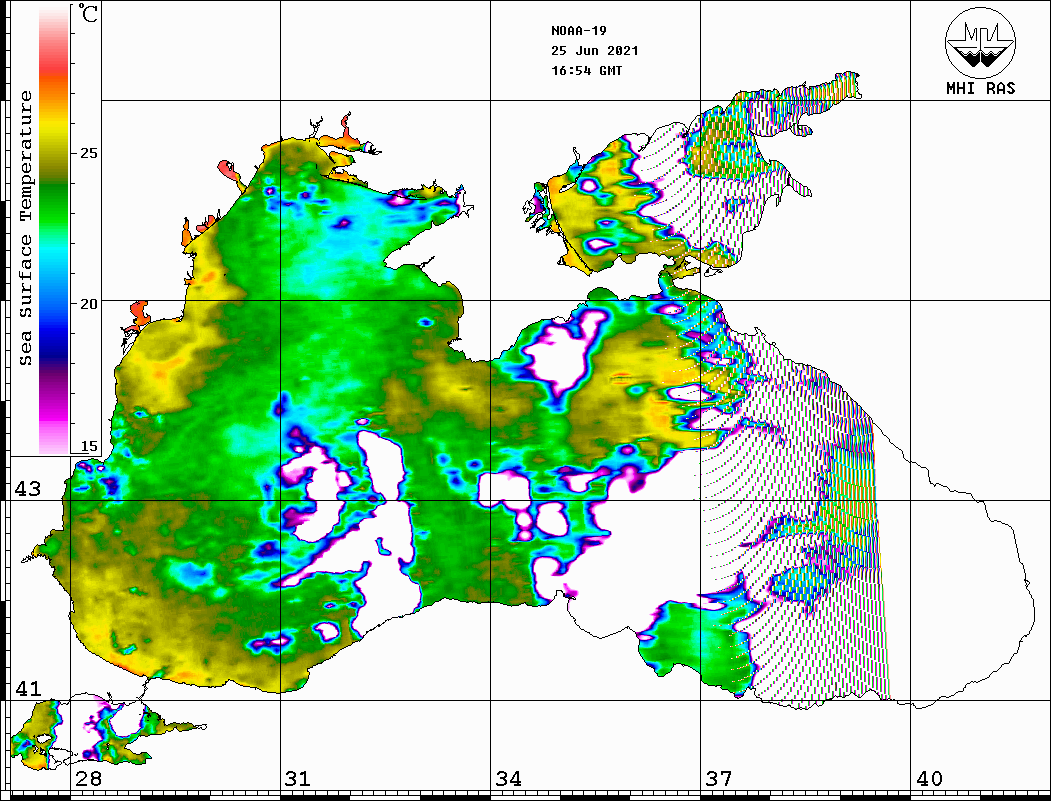This screenshot has height=801, width=1051.
Task: Click the longitude label '40'
Action: pos(929,778)
